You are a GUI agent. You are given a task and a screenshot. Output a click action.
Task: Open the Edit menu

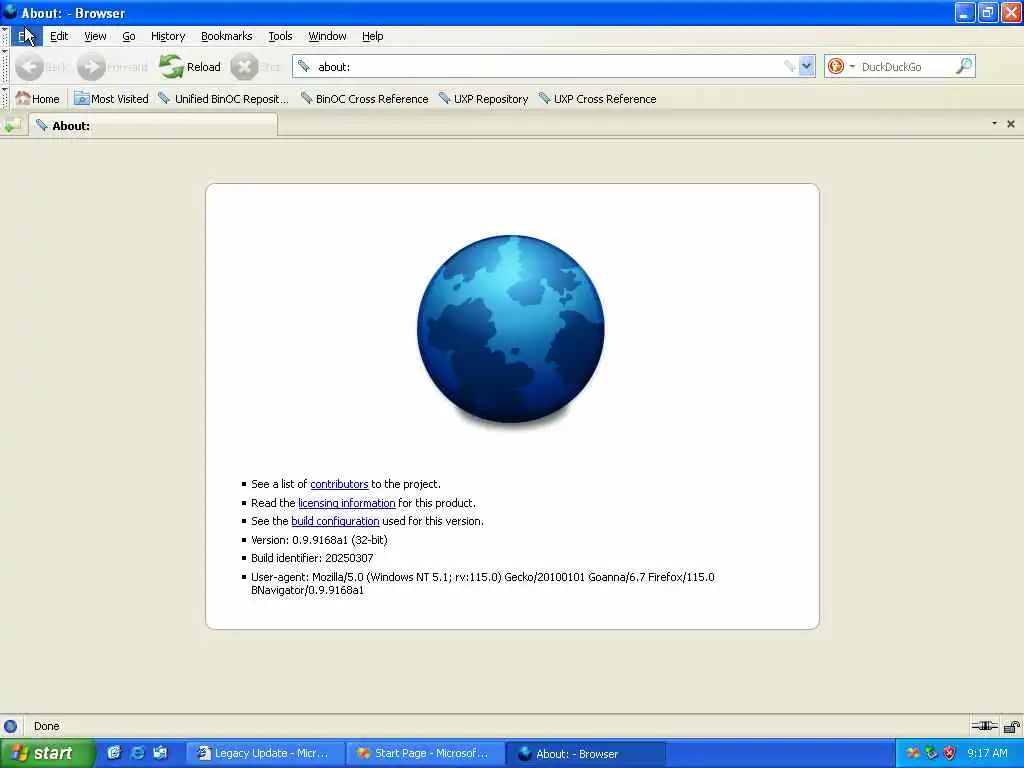click(x=59, y=36)
